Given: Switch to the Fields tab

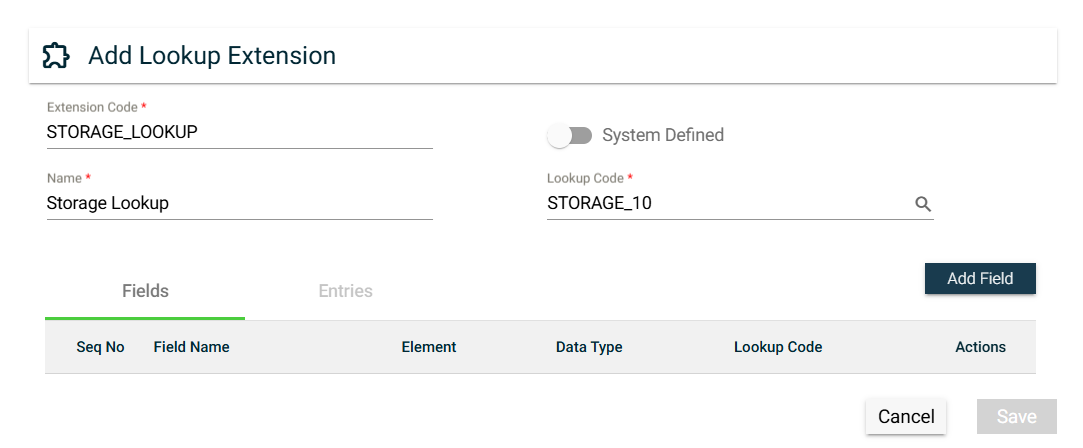Looking at the screenshot, I should tap(145, 291).
